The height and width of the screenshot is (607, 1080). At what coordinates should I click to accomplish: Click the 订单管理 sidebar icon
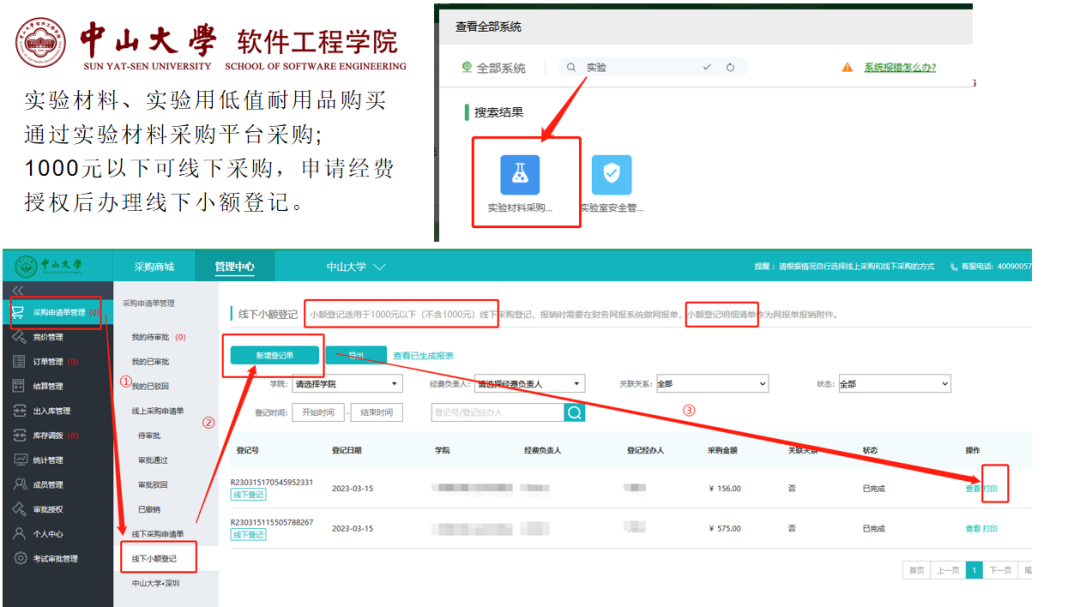[x=20, y=361]
